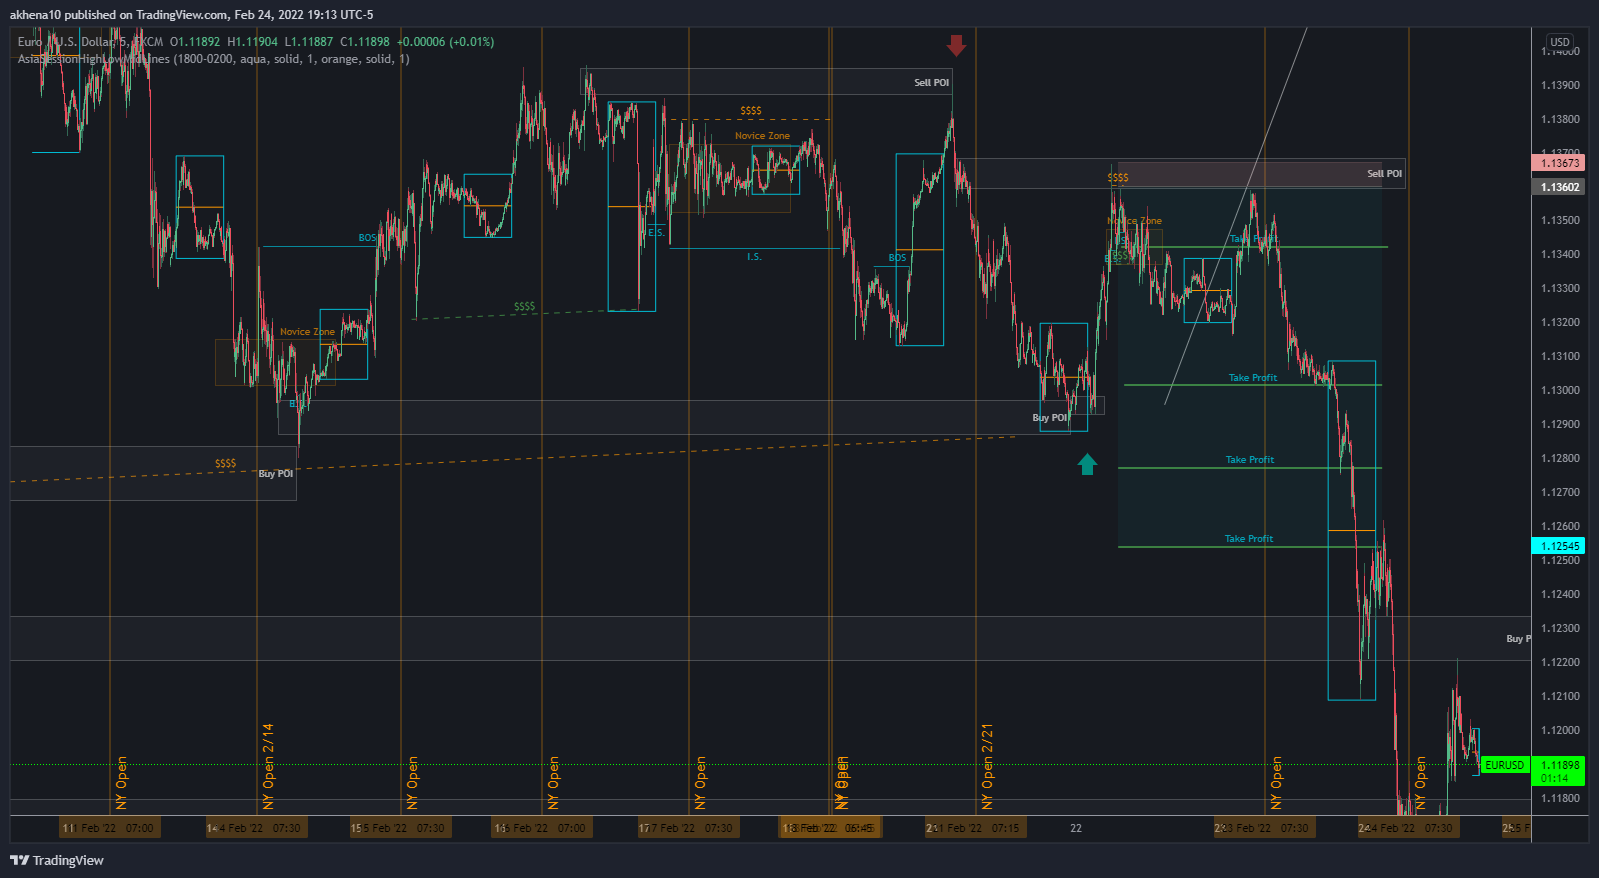This screenshot has width=1599, height=878.
Task: Select the 'NY Open' label on 23 Feb
Action: pos(1276,783)
